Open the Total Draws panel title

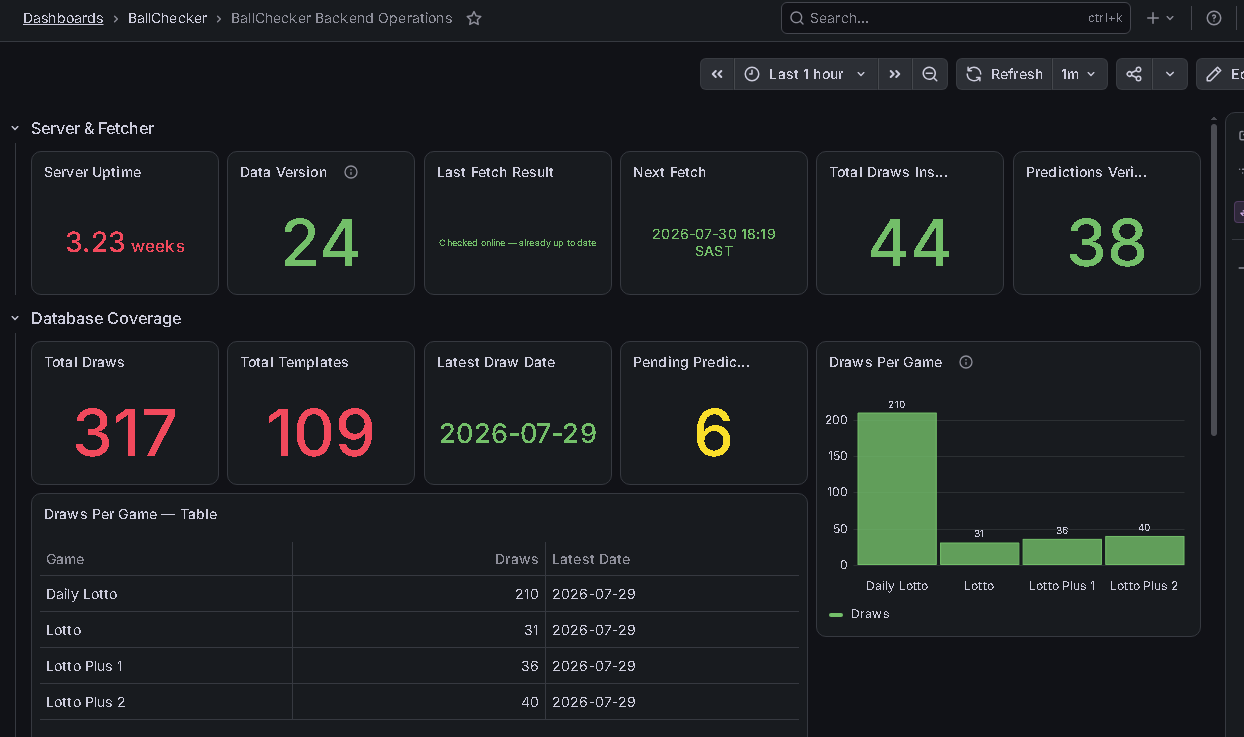tap(84, 362)
